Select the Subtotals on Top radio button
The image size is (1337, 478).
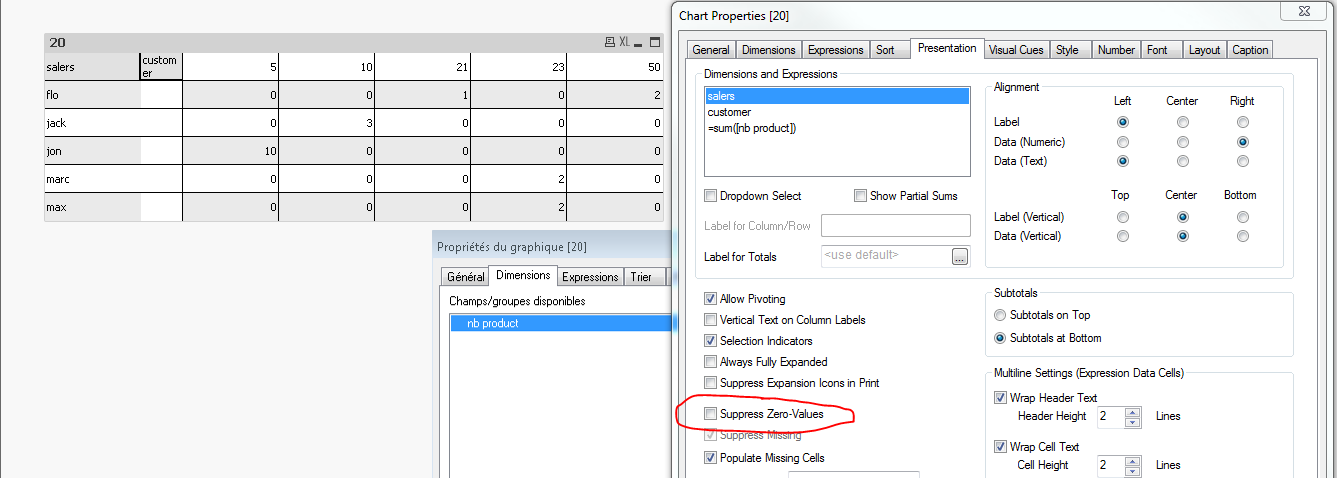tap(1001, 316)
